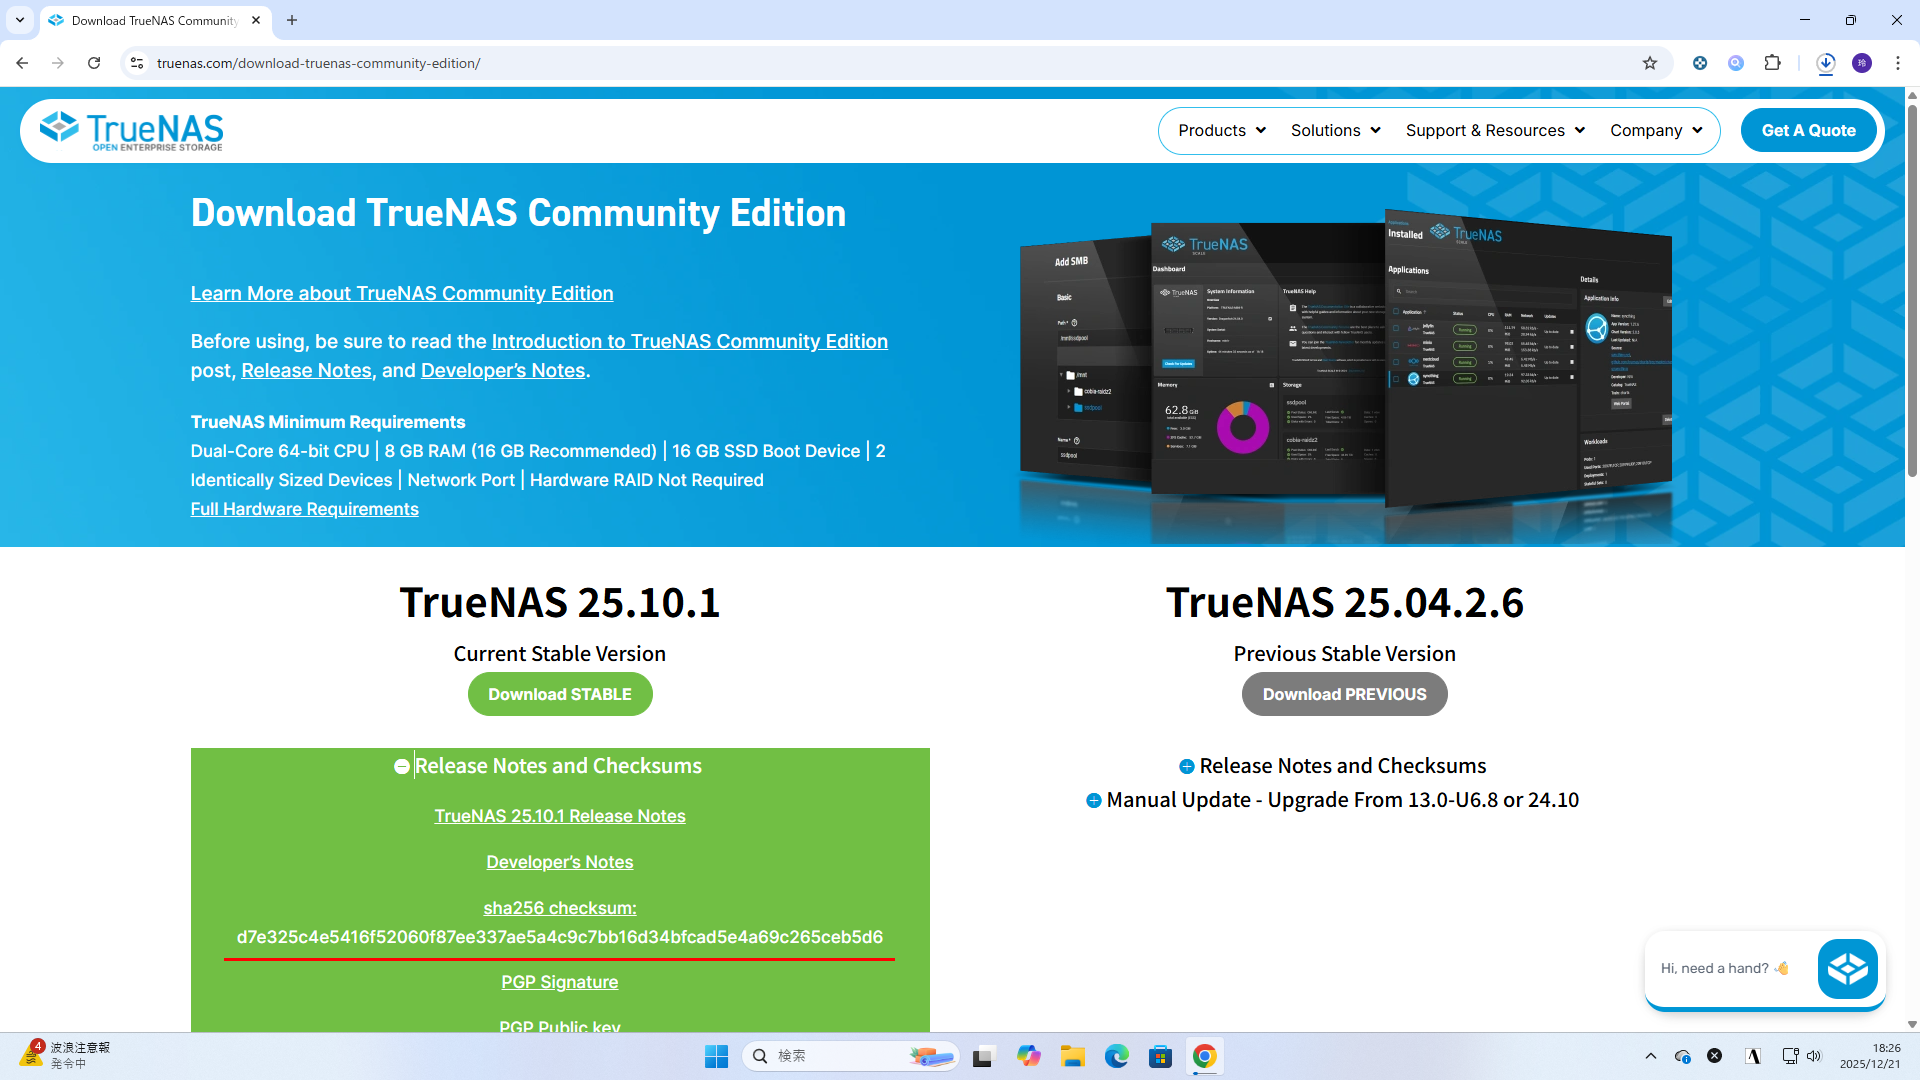Open Chrome three-dot menu
The image size is (1920, 1080).
[1897, 63]
